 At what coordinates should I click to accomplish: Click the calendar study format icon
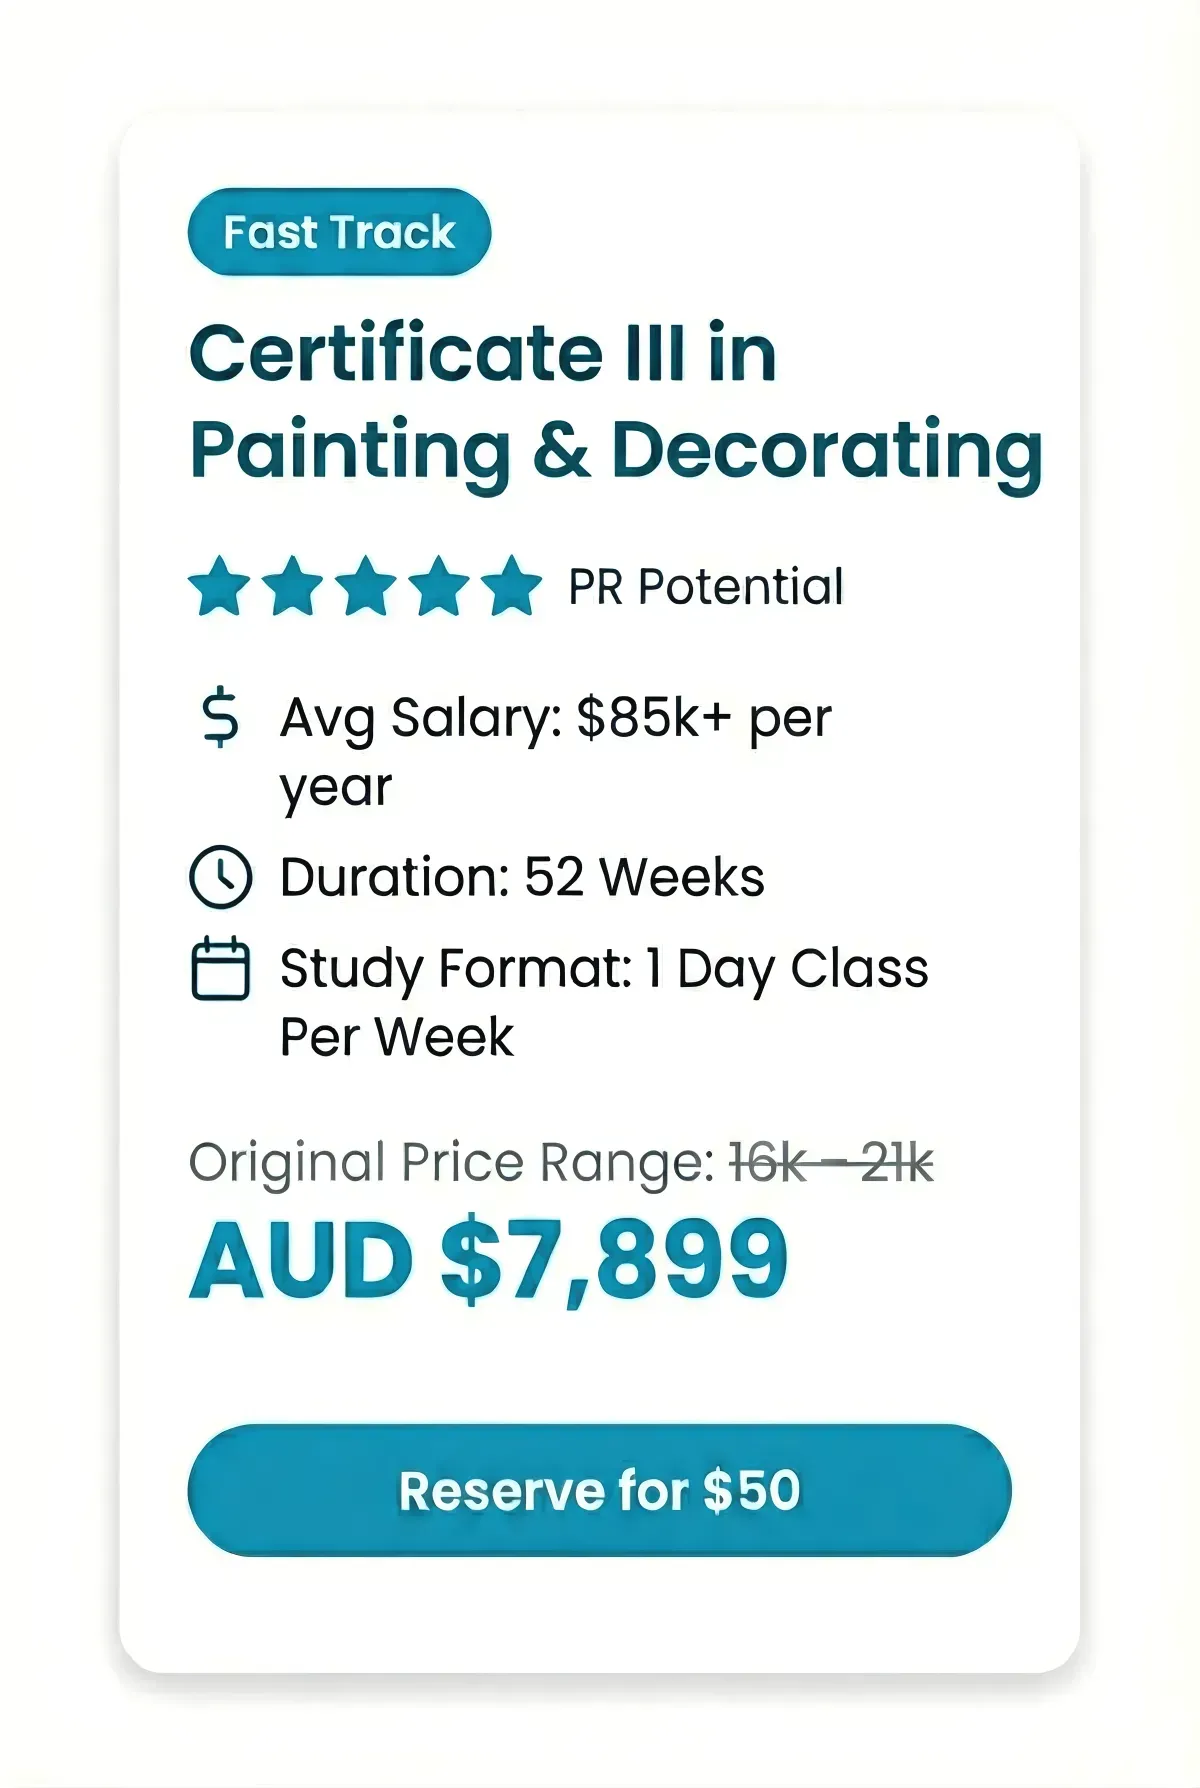[x=220, y=968]
